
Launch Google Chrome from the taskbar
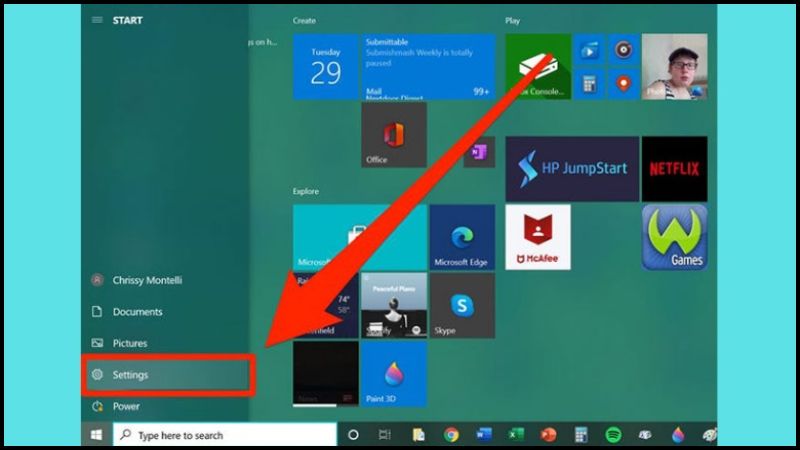451,435
